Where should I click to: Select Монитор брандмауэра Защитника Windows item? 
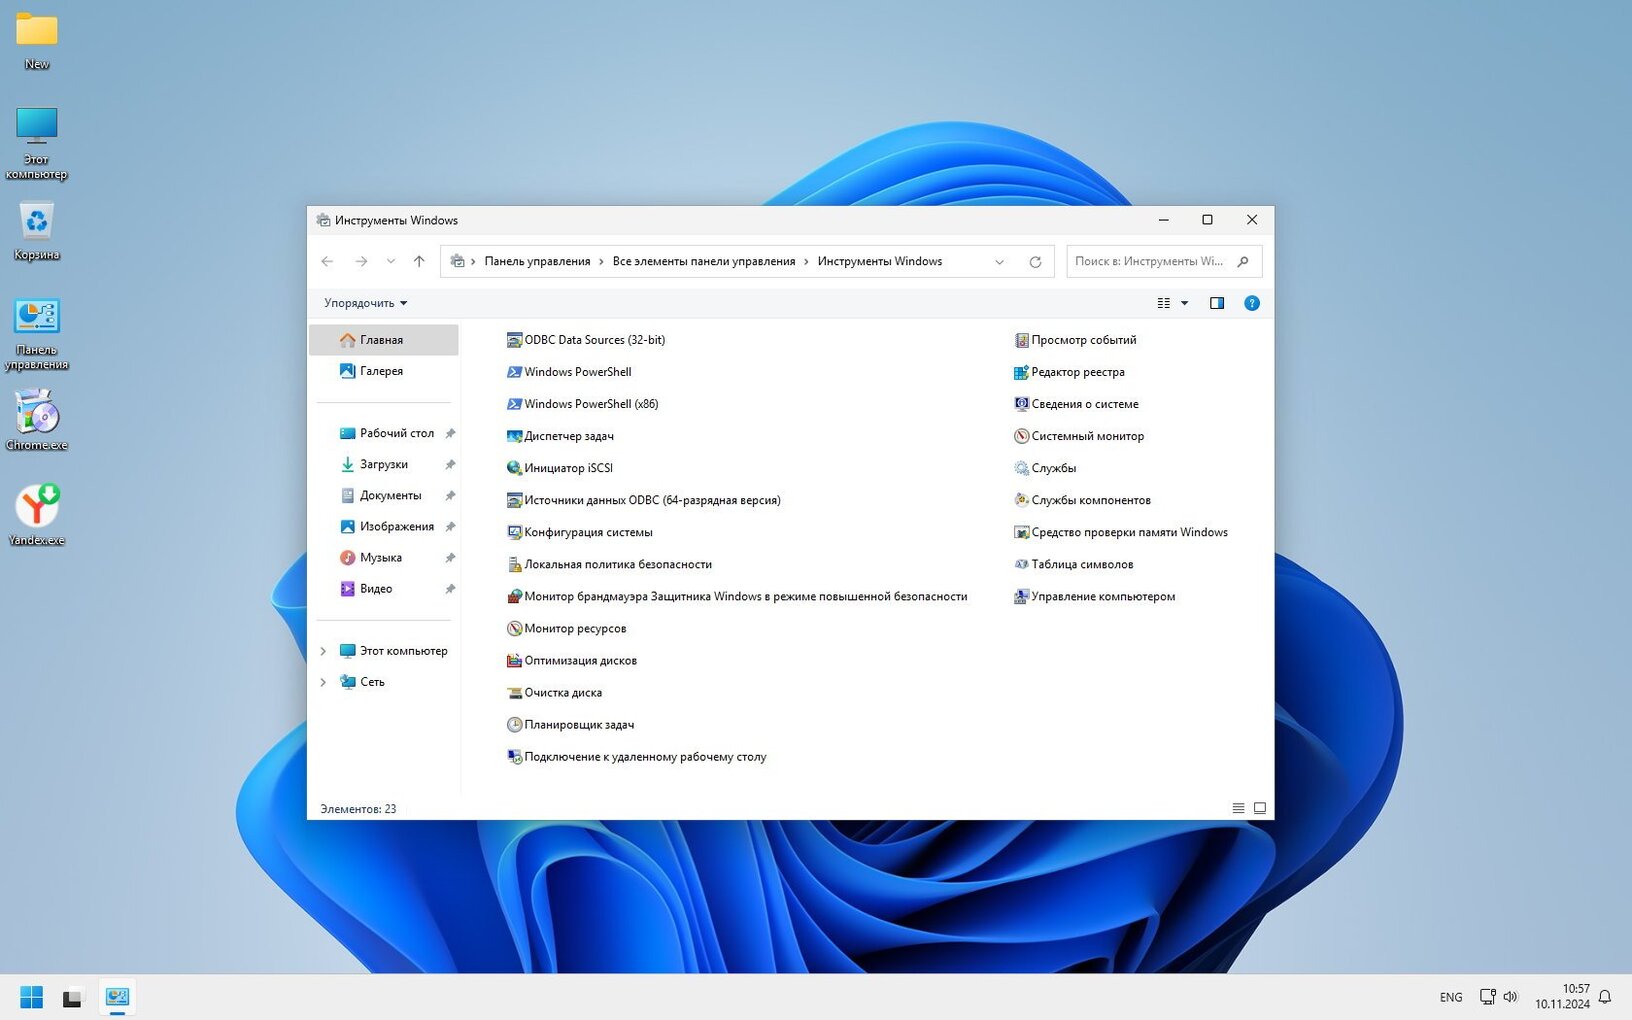[x=737, y=596]
